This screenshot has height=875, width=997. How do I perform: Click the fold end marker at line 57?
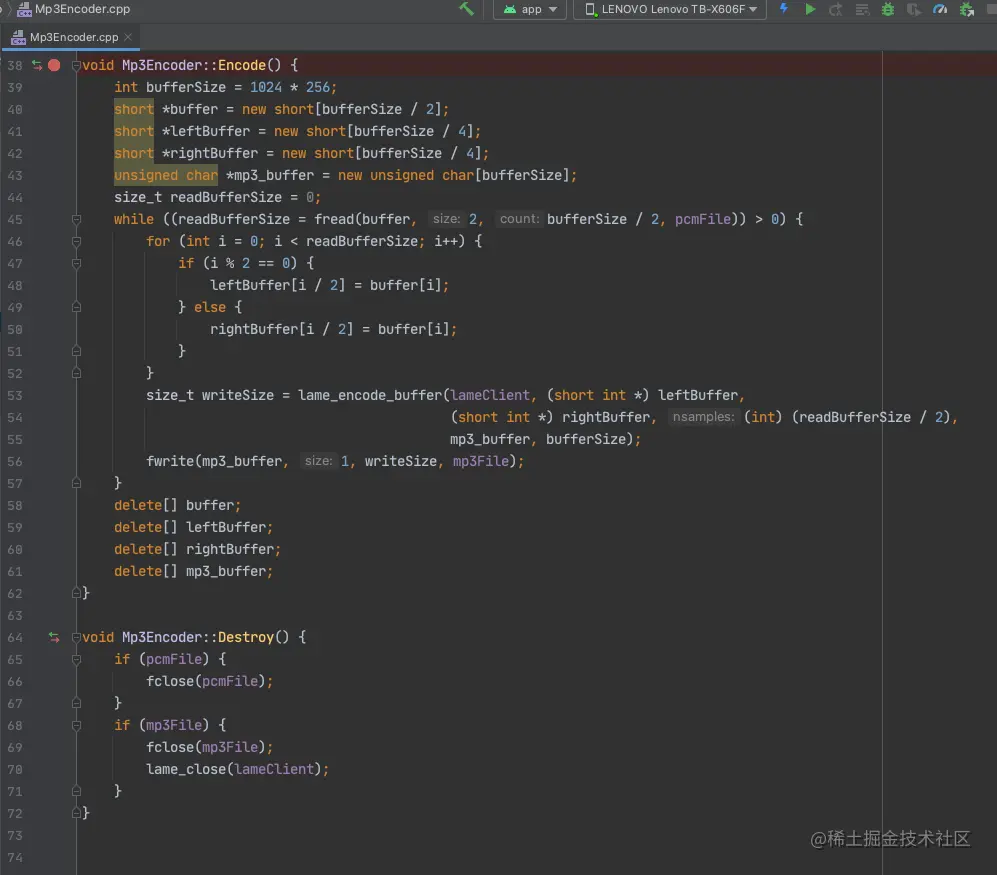coord(76,483)
